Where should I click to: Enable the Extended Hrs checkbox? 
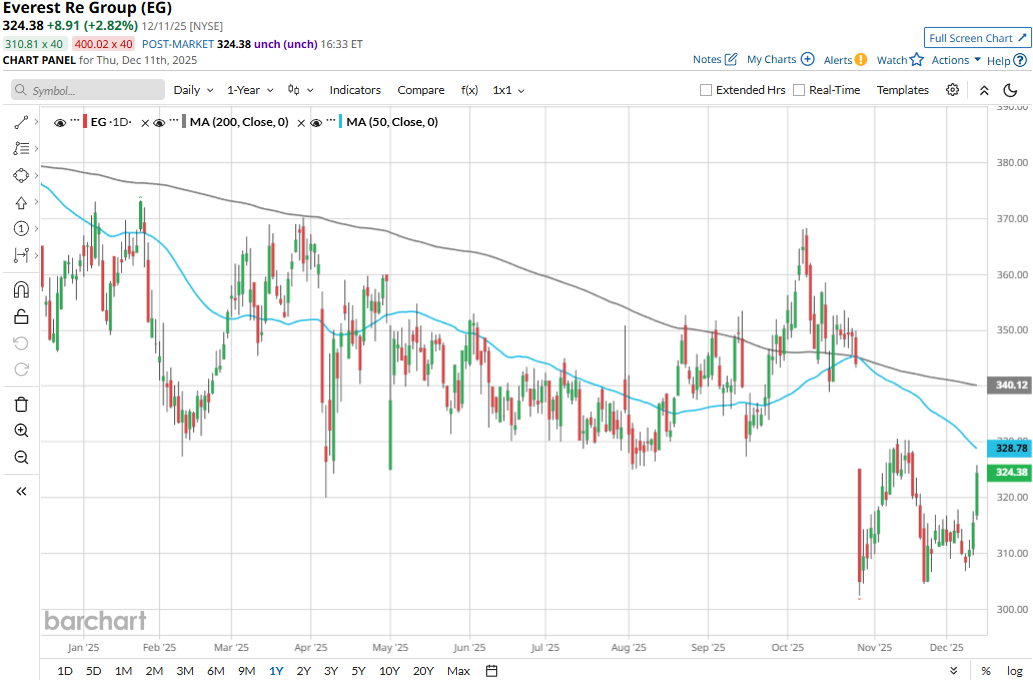coord(706,90)
